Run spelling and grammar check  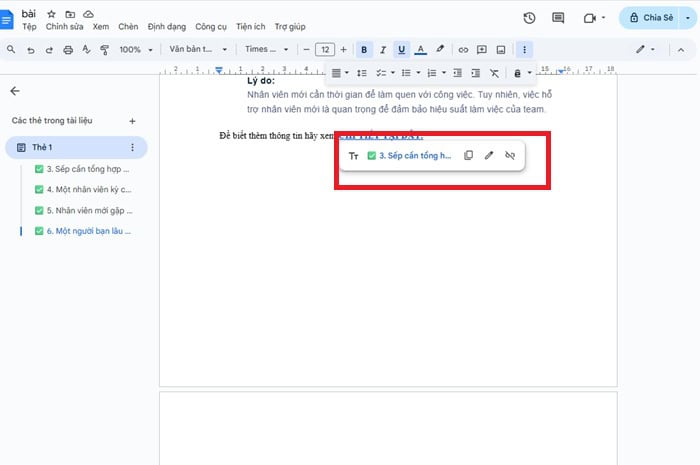point(86,50)
